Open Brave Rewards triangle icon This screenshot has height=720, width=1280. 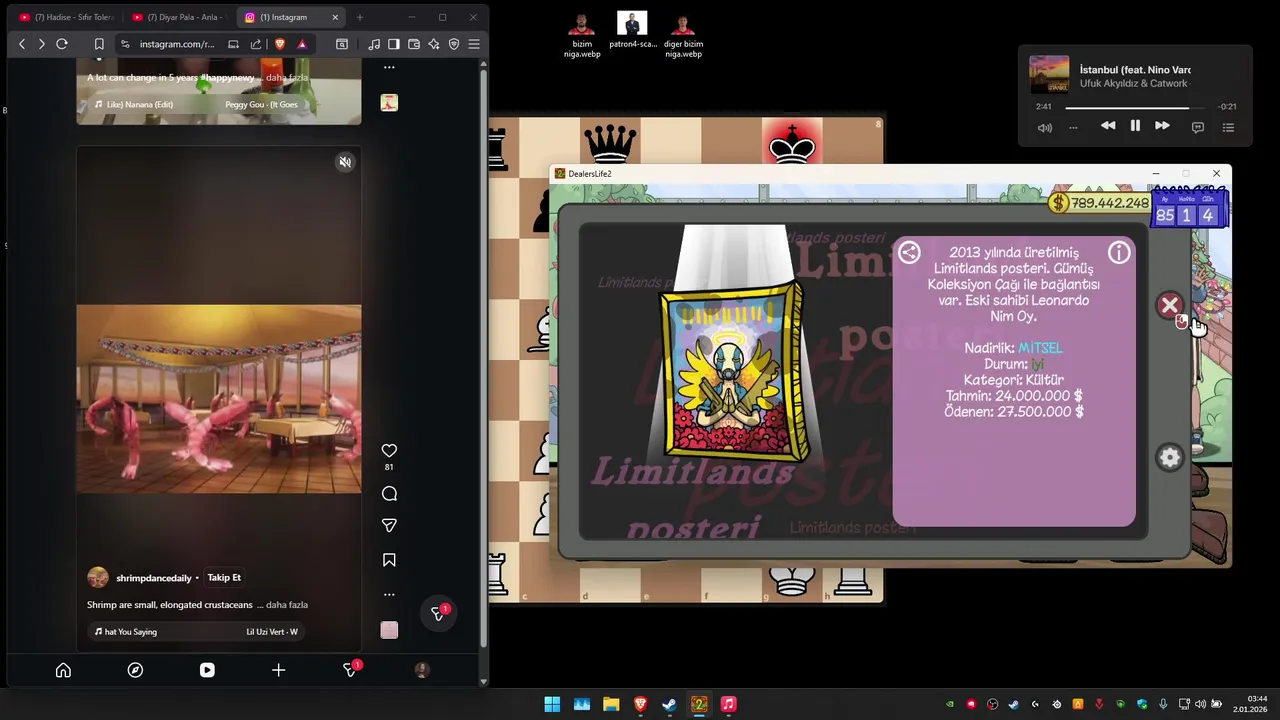pyautogui.click(x=302, y=44)
